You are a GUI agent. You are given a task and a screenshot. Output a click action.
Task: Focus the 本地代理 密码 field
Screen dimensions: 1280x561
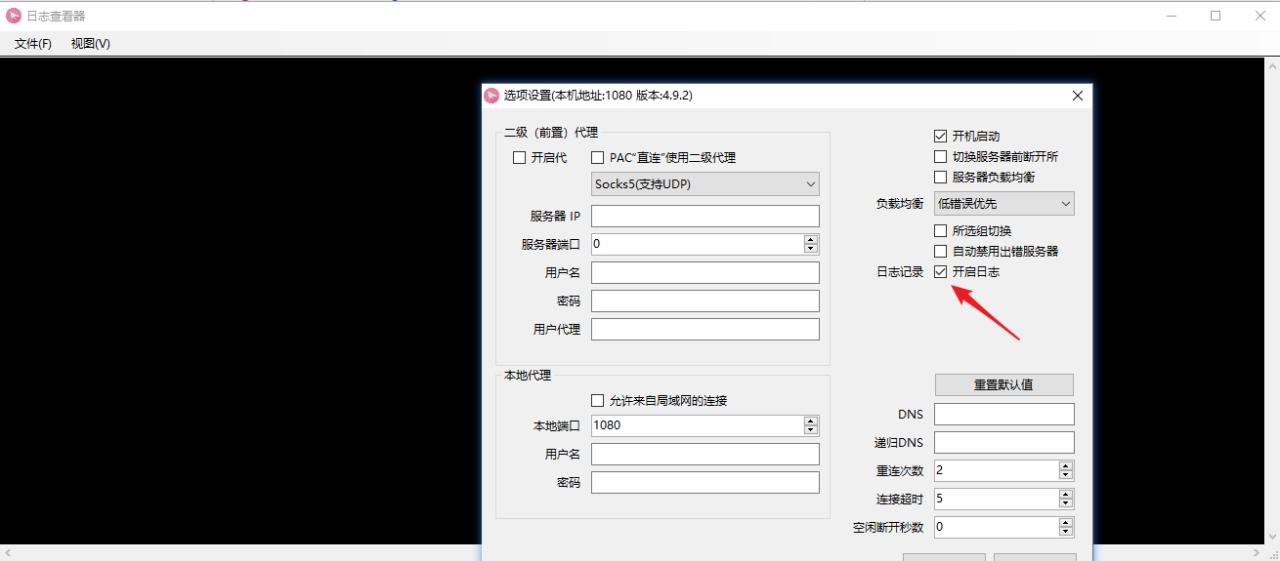pyautogui.click(x=705, y=482)
